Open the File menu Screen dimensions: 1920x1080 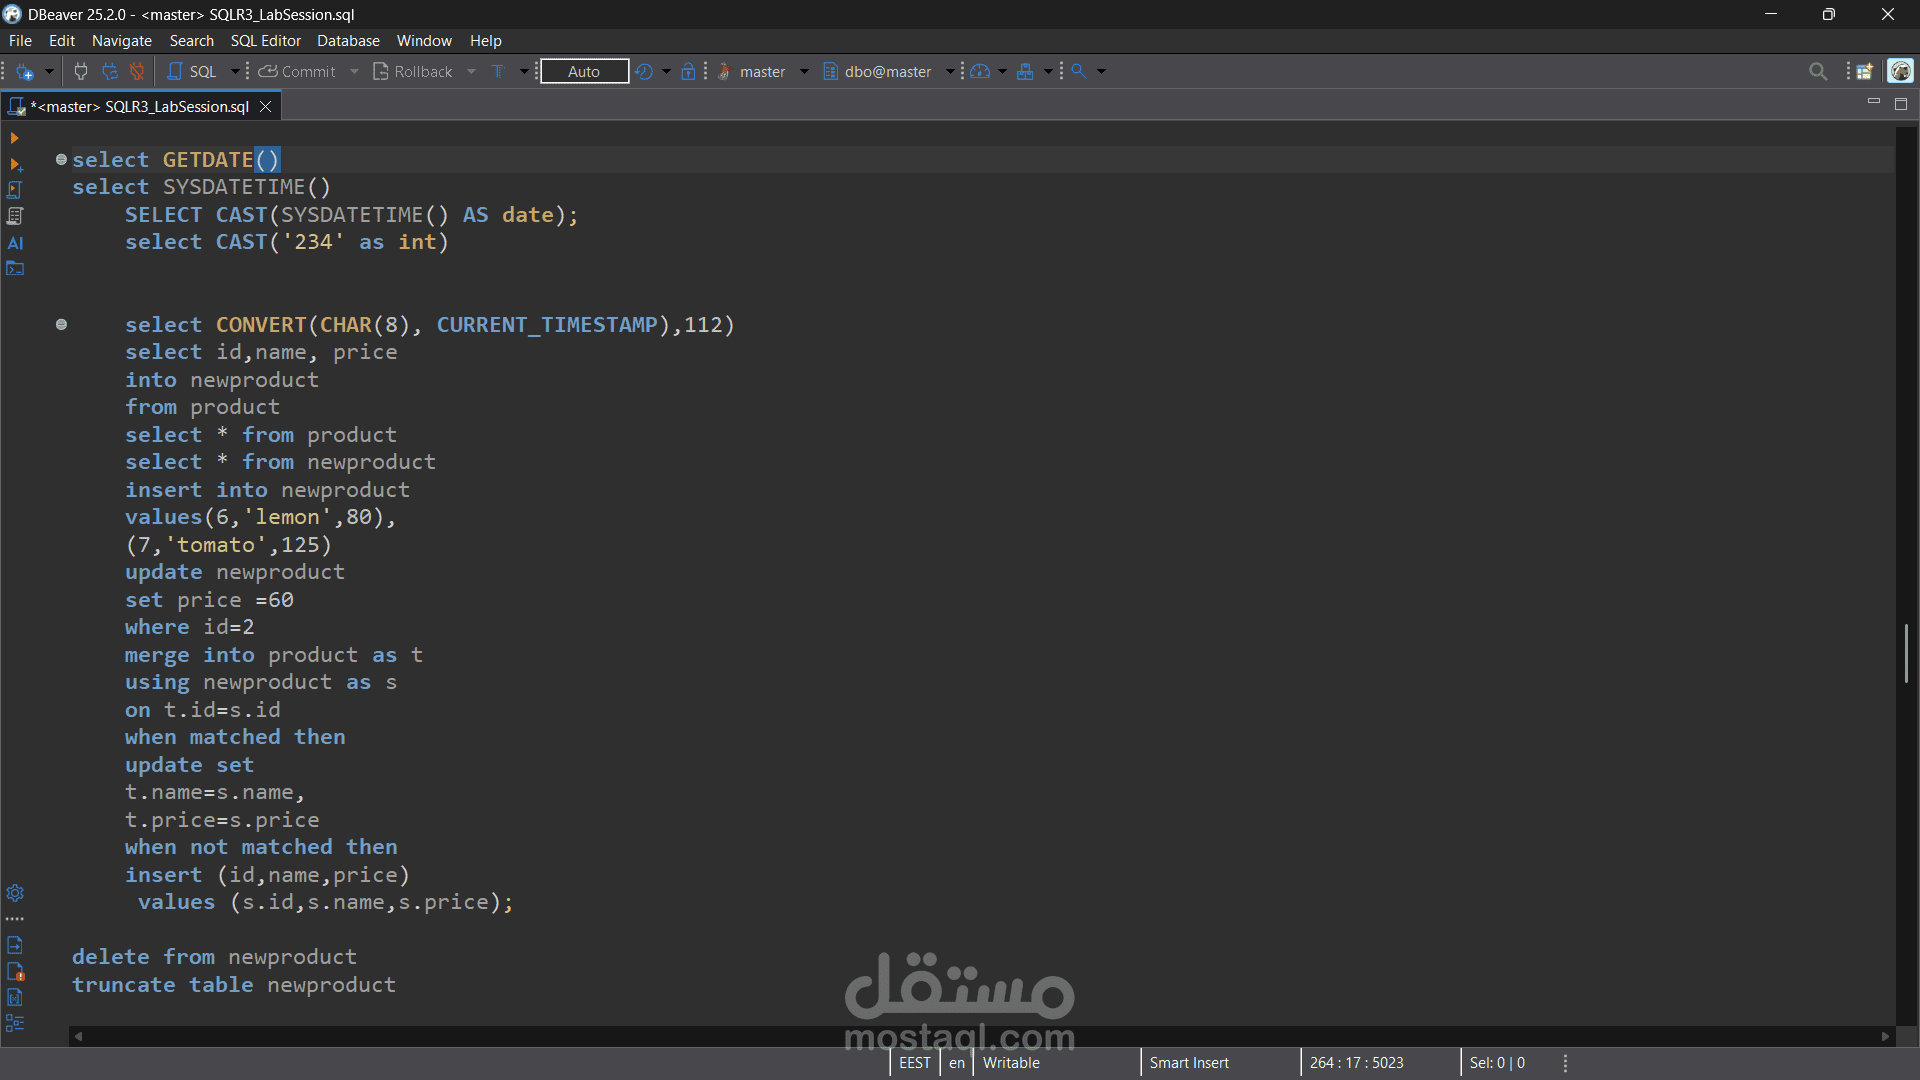(20, 41)
